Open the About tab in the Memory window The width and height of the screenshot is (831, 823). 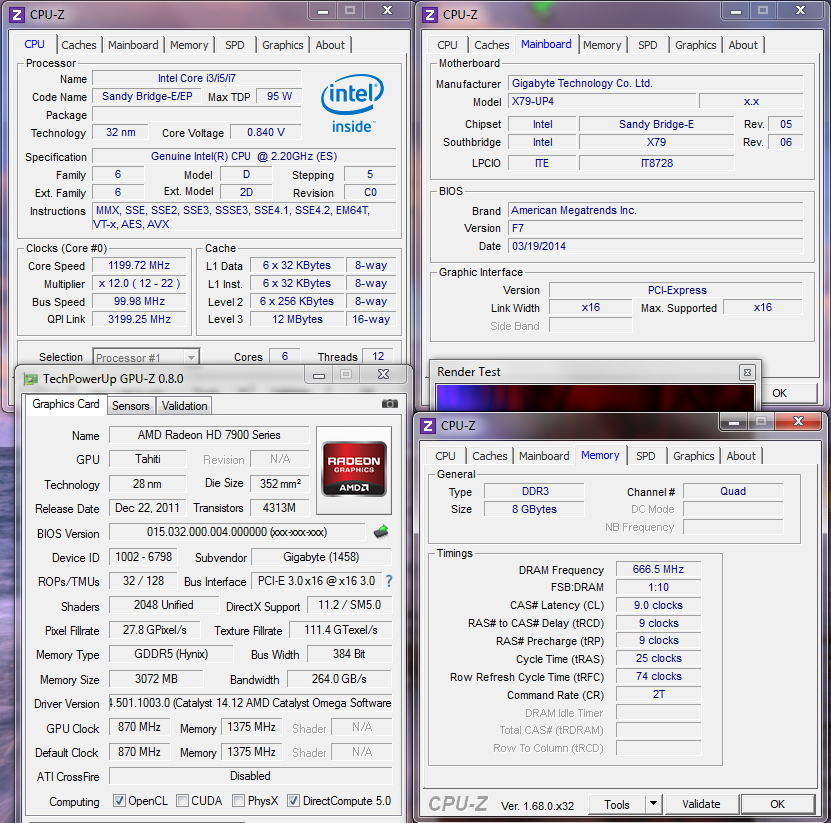coord(741,456)
